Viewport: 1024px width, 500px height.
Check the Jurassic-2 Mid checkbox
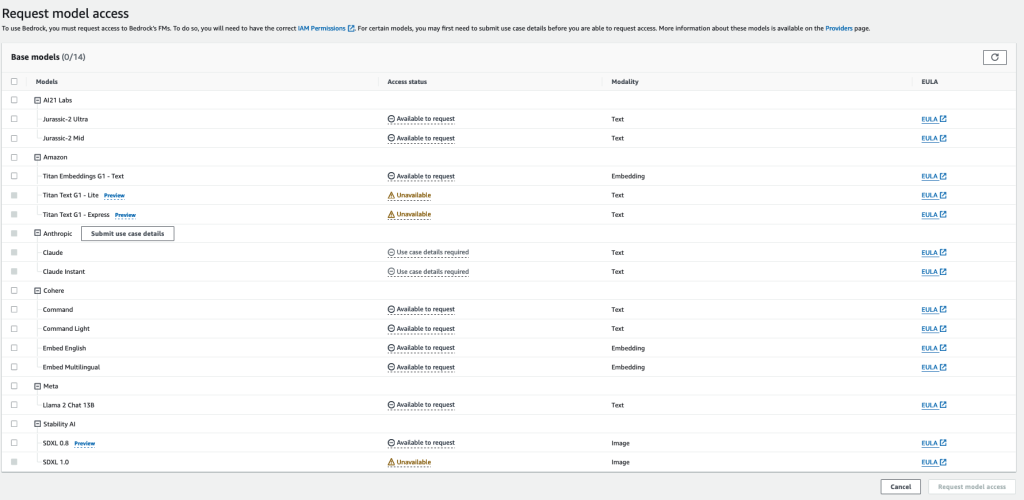[x=14, y=138]
